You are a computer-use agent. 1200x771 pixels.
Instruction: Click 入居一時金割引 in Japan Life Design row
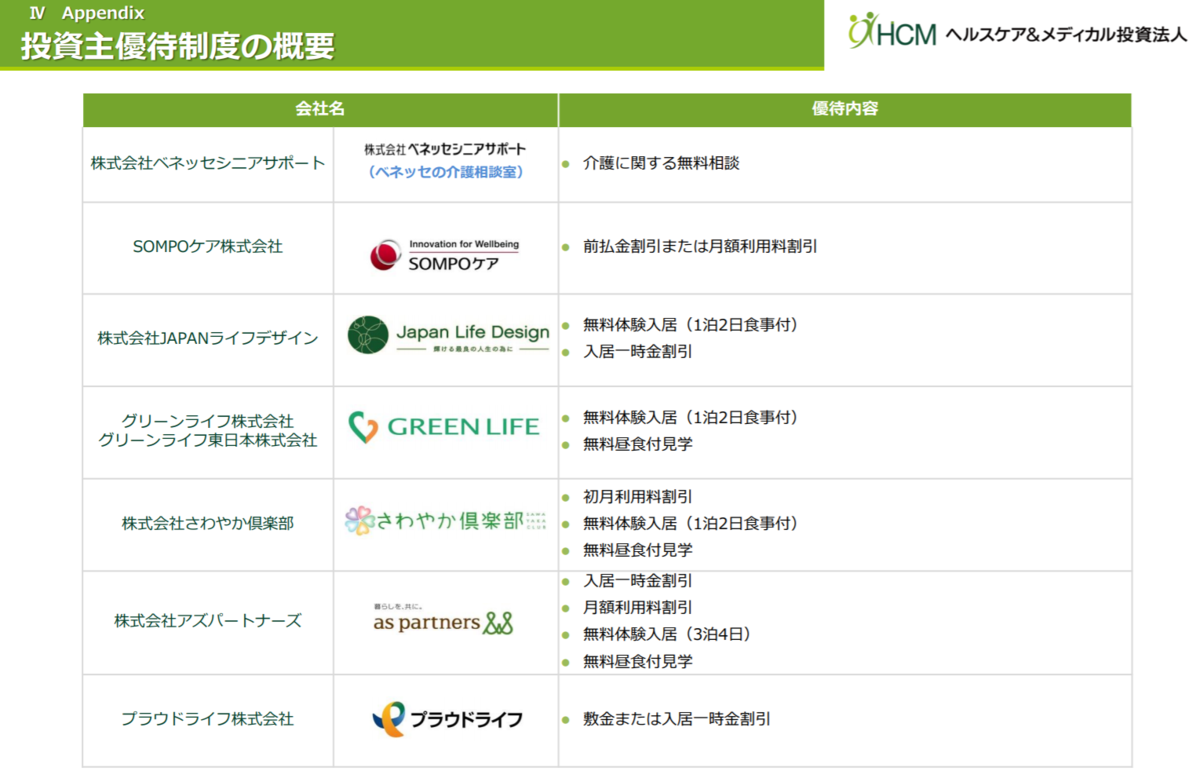click(x=638, y=352)
